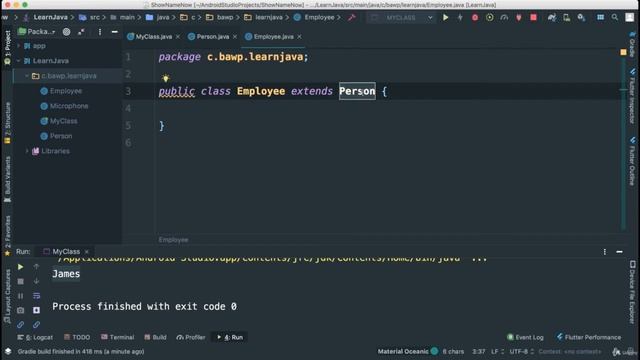Close the MyClass.java tab
This screenshot has height=360, width=640.
[x=178, y=37]
